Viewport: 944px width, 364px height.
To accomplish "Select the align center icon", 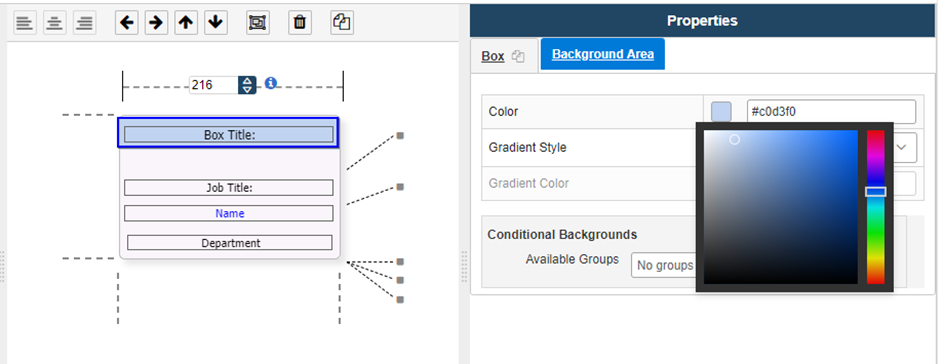I will (55, 23).
